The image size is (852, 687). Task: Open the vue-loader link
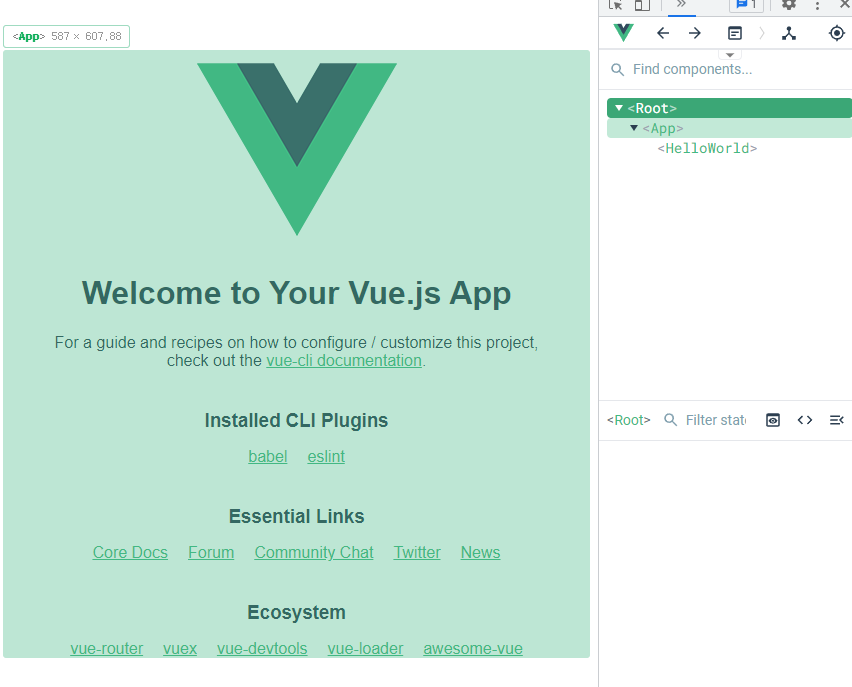(x=366, y=648)
